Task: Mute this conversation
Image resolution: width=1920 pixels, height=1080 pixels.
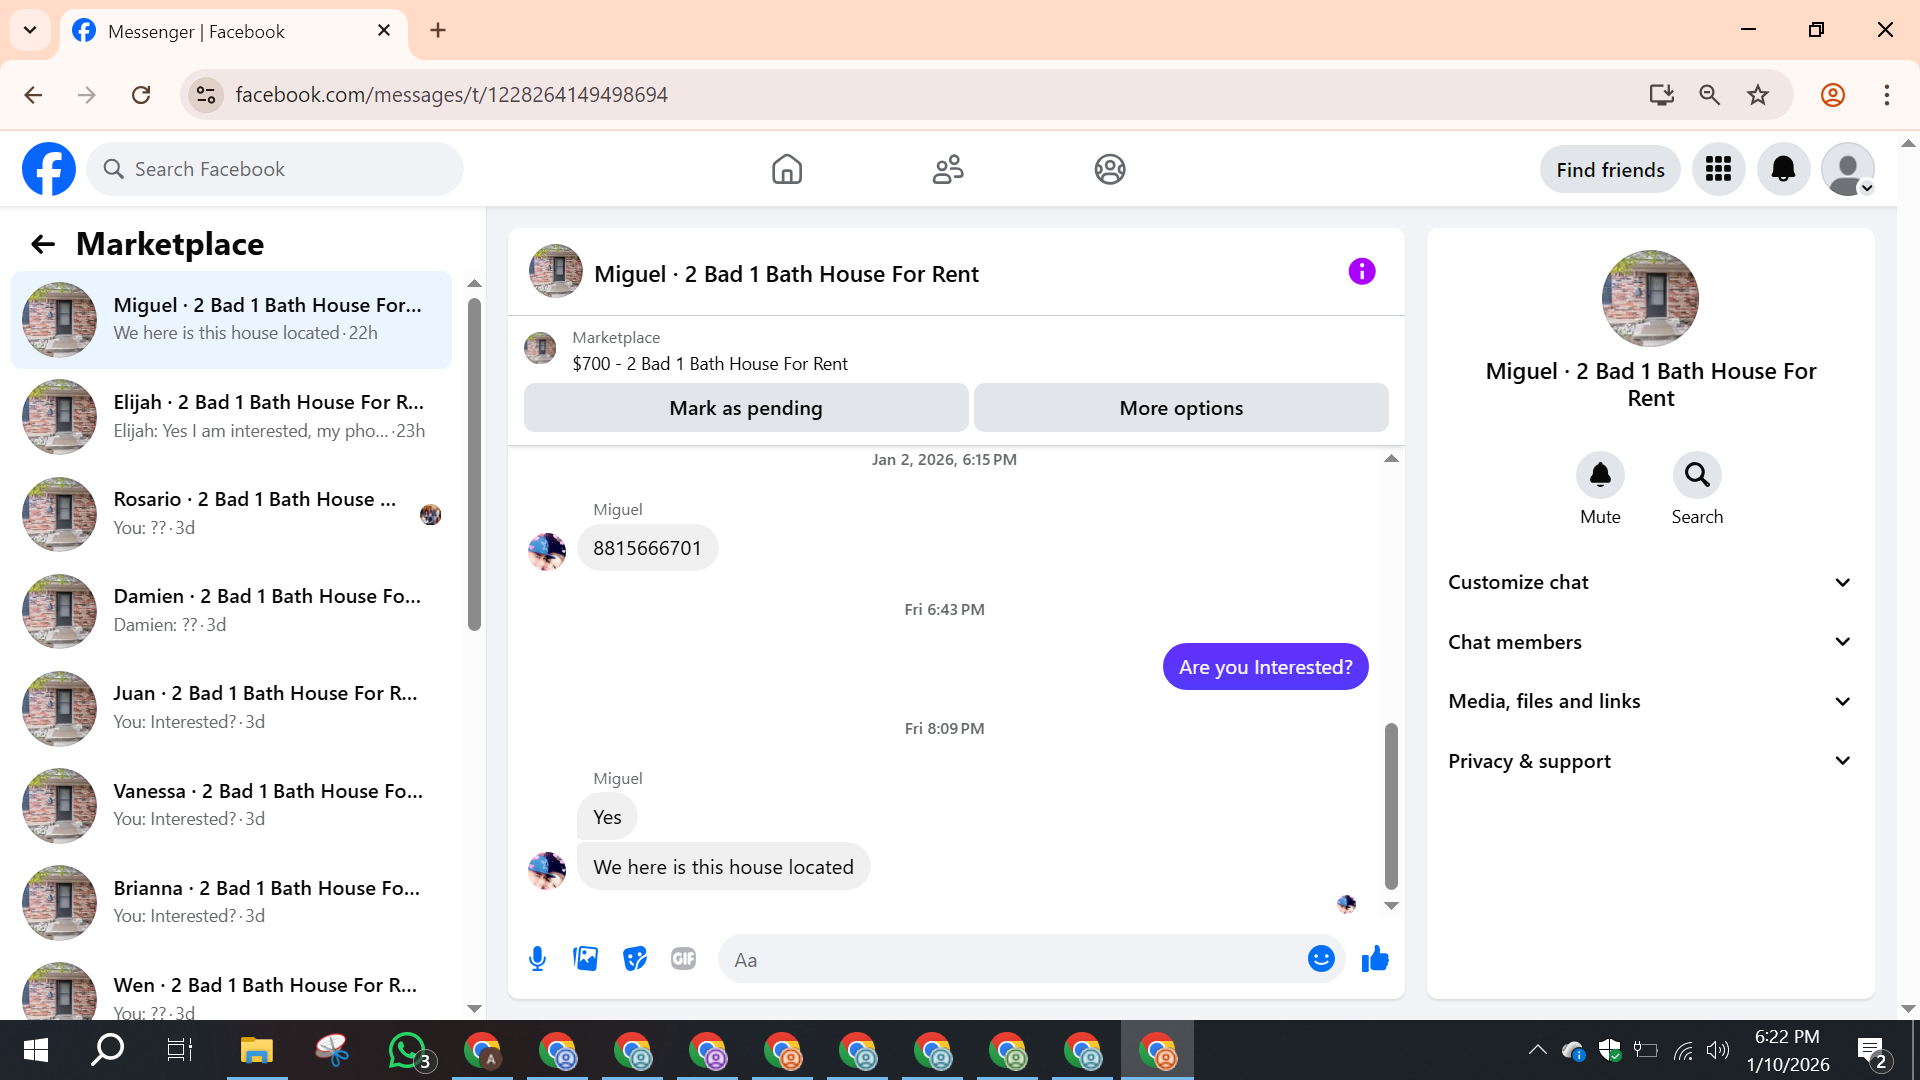Action: tap(1600, 475)
